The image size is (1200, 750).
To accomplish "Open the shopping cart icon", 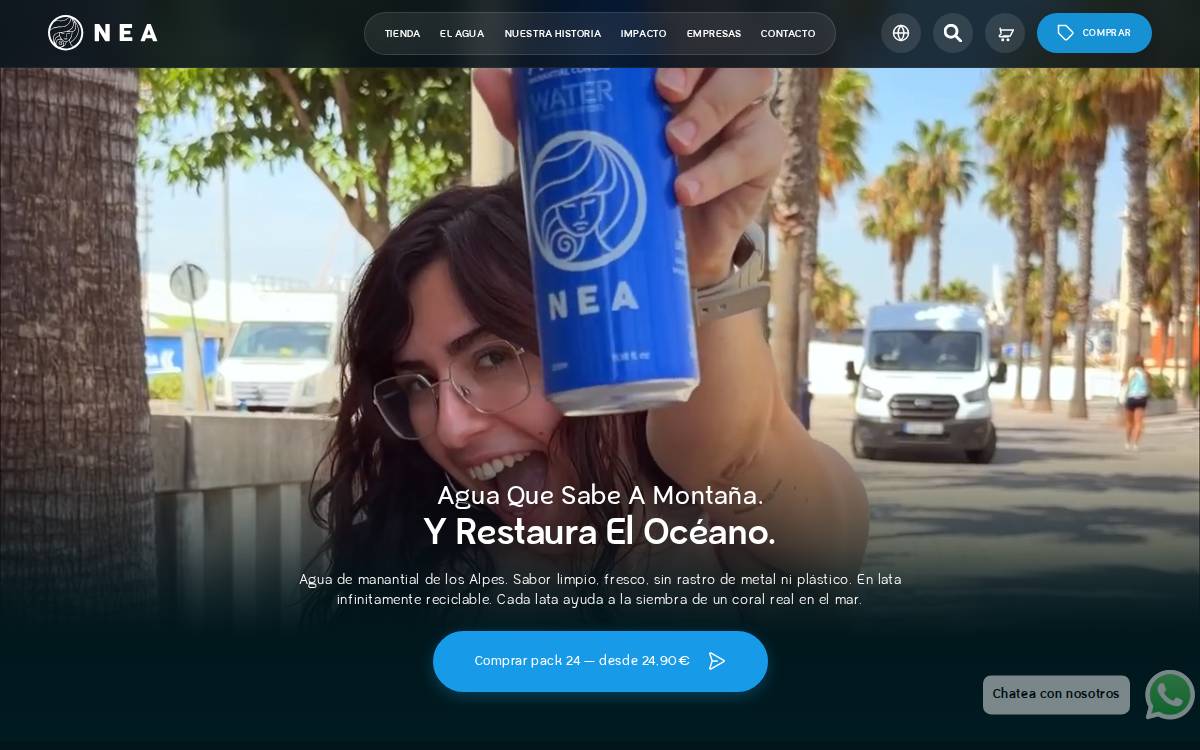I will 1005,33.
